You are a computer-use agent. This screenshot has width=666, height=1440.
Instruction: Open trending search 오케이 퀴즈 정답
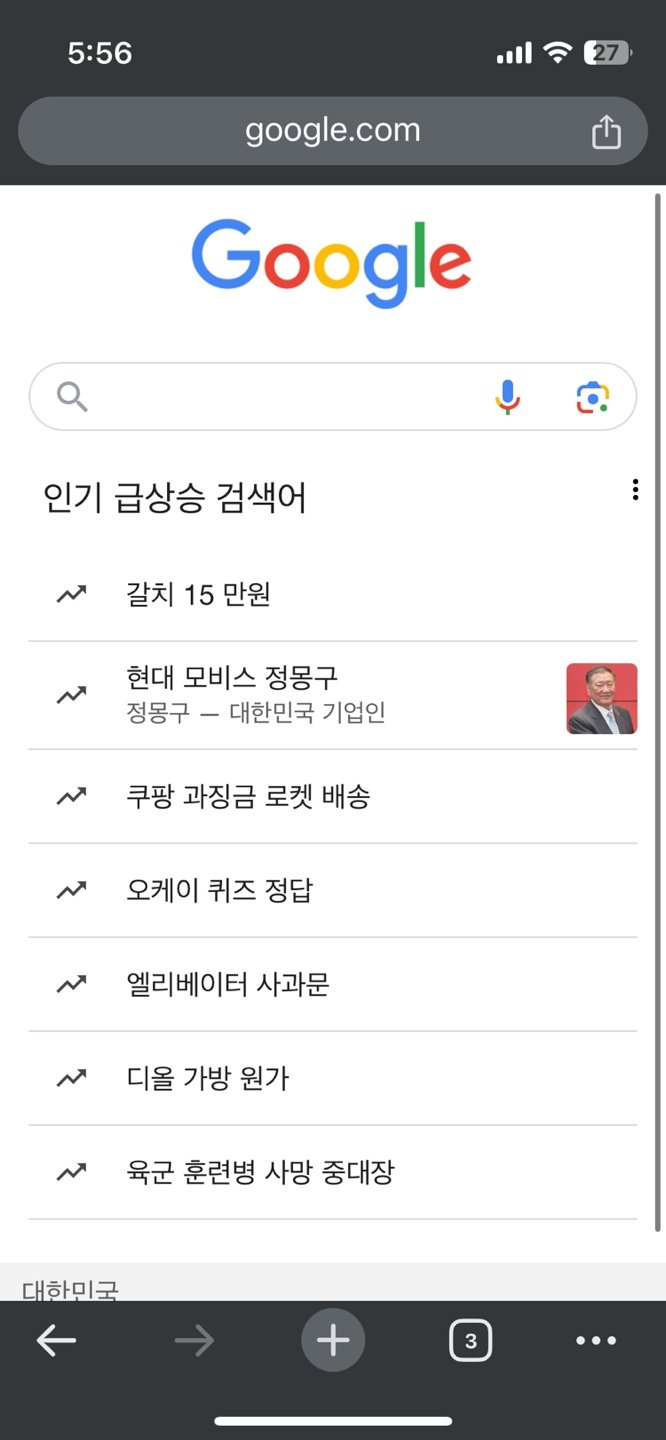coord(219,891)
